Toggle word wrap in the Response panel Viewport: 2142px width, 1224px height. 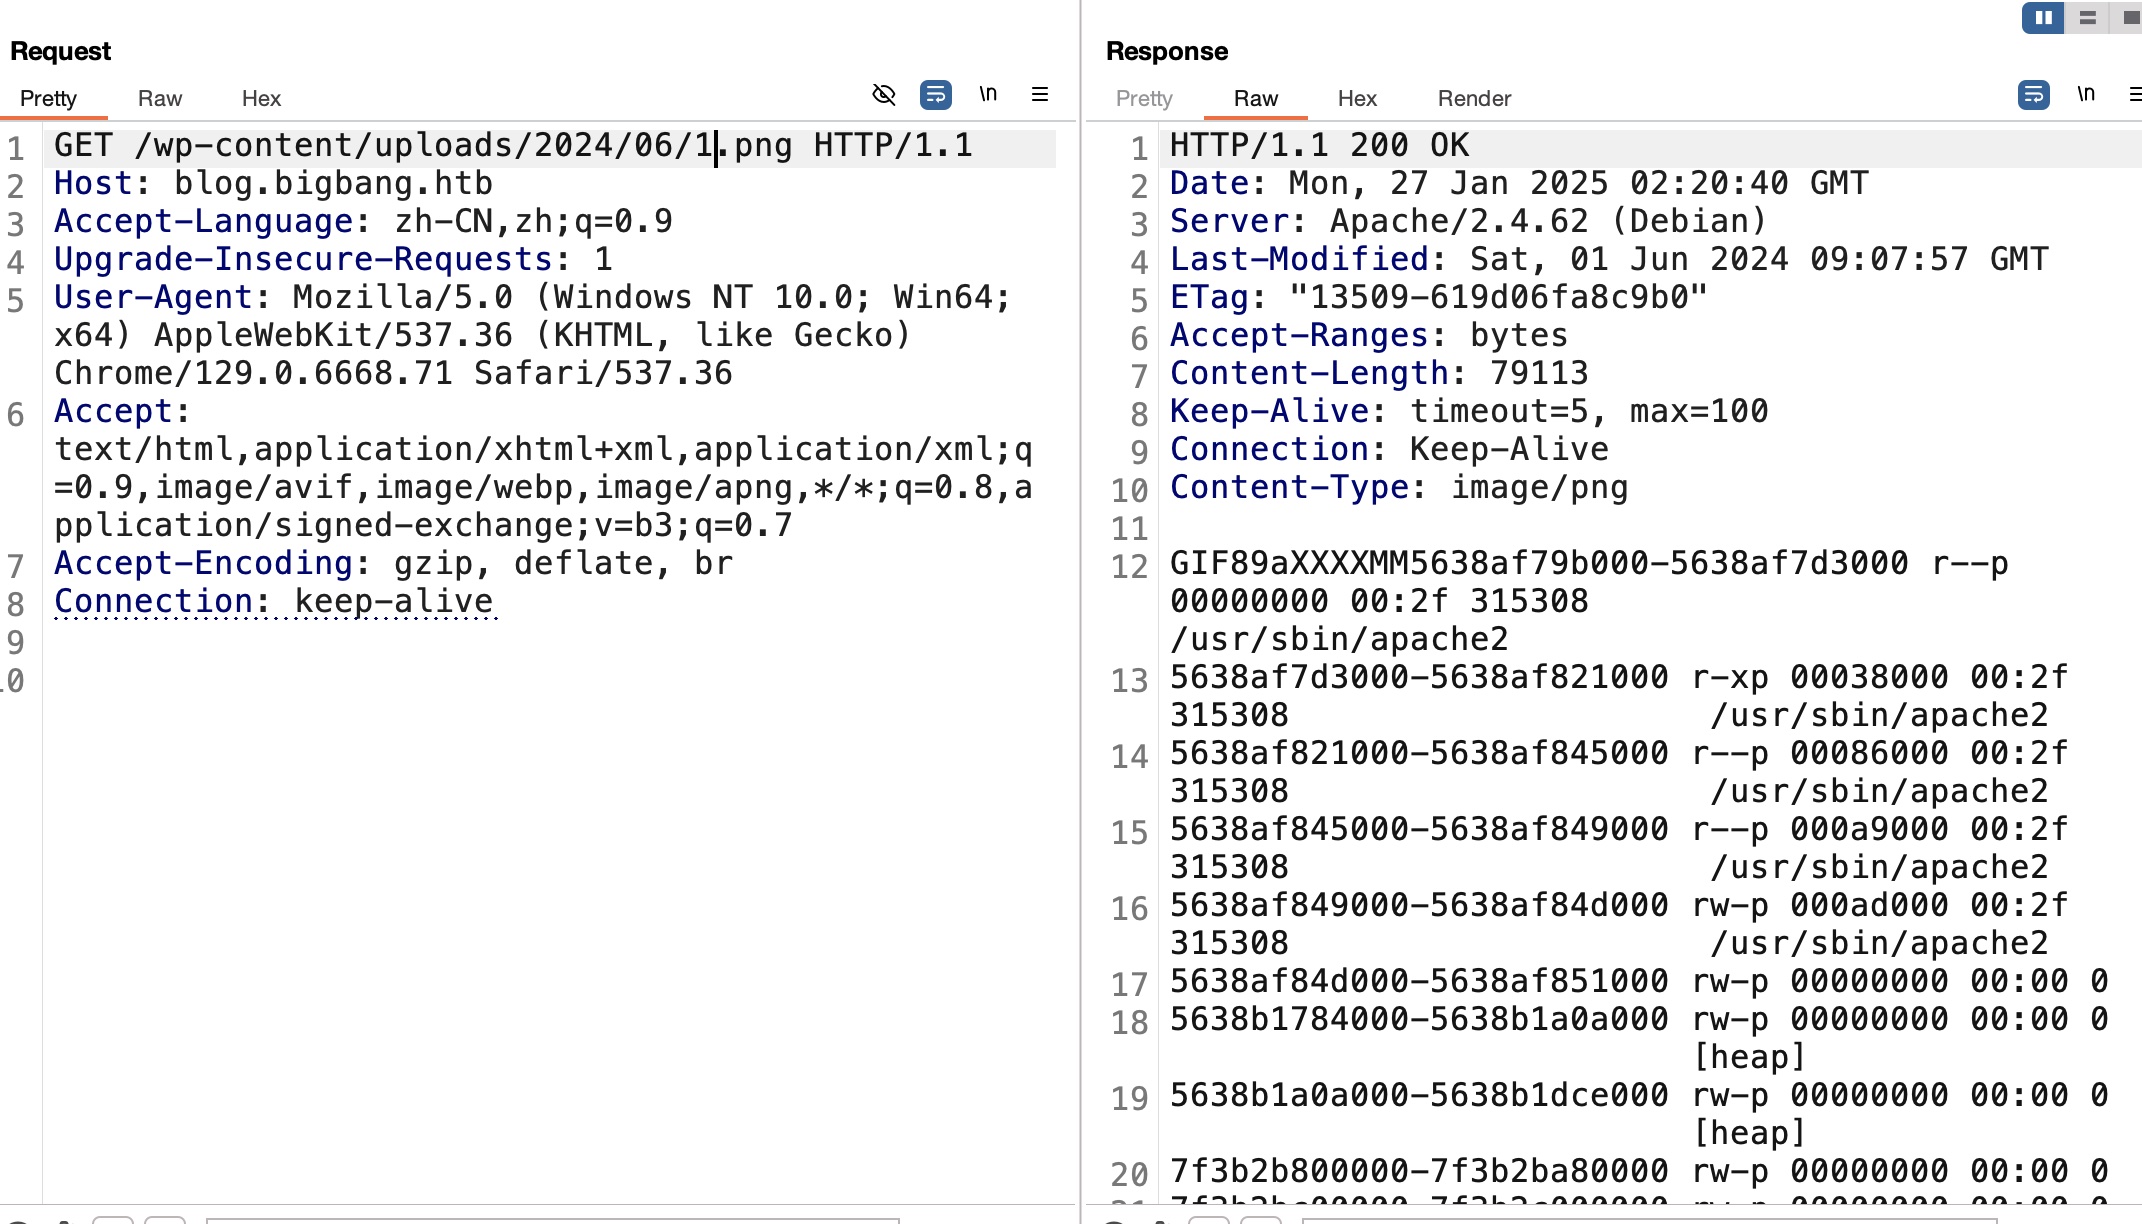[x=2033, y=94]
